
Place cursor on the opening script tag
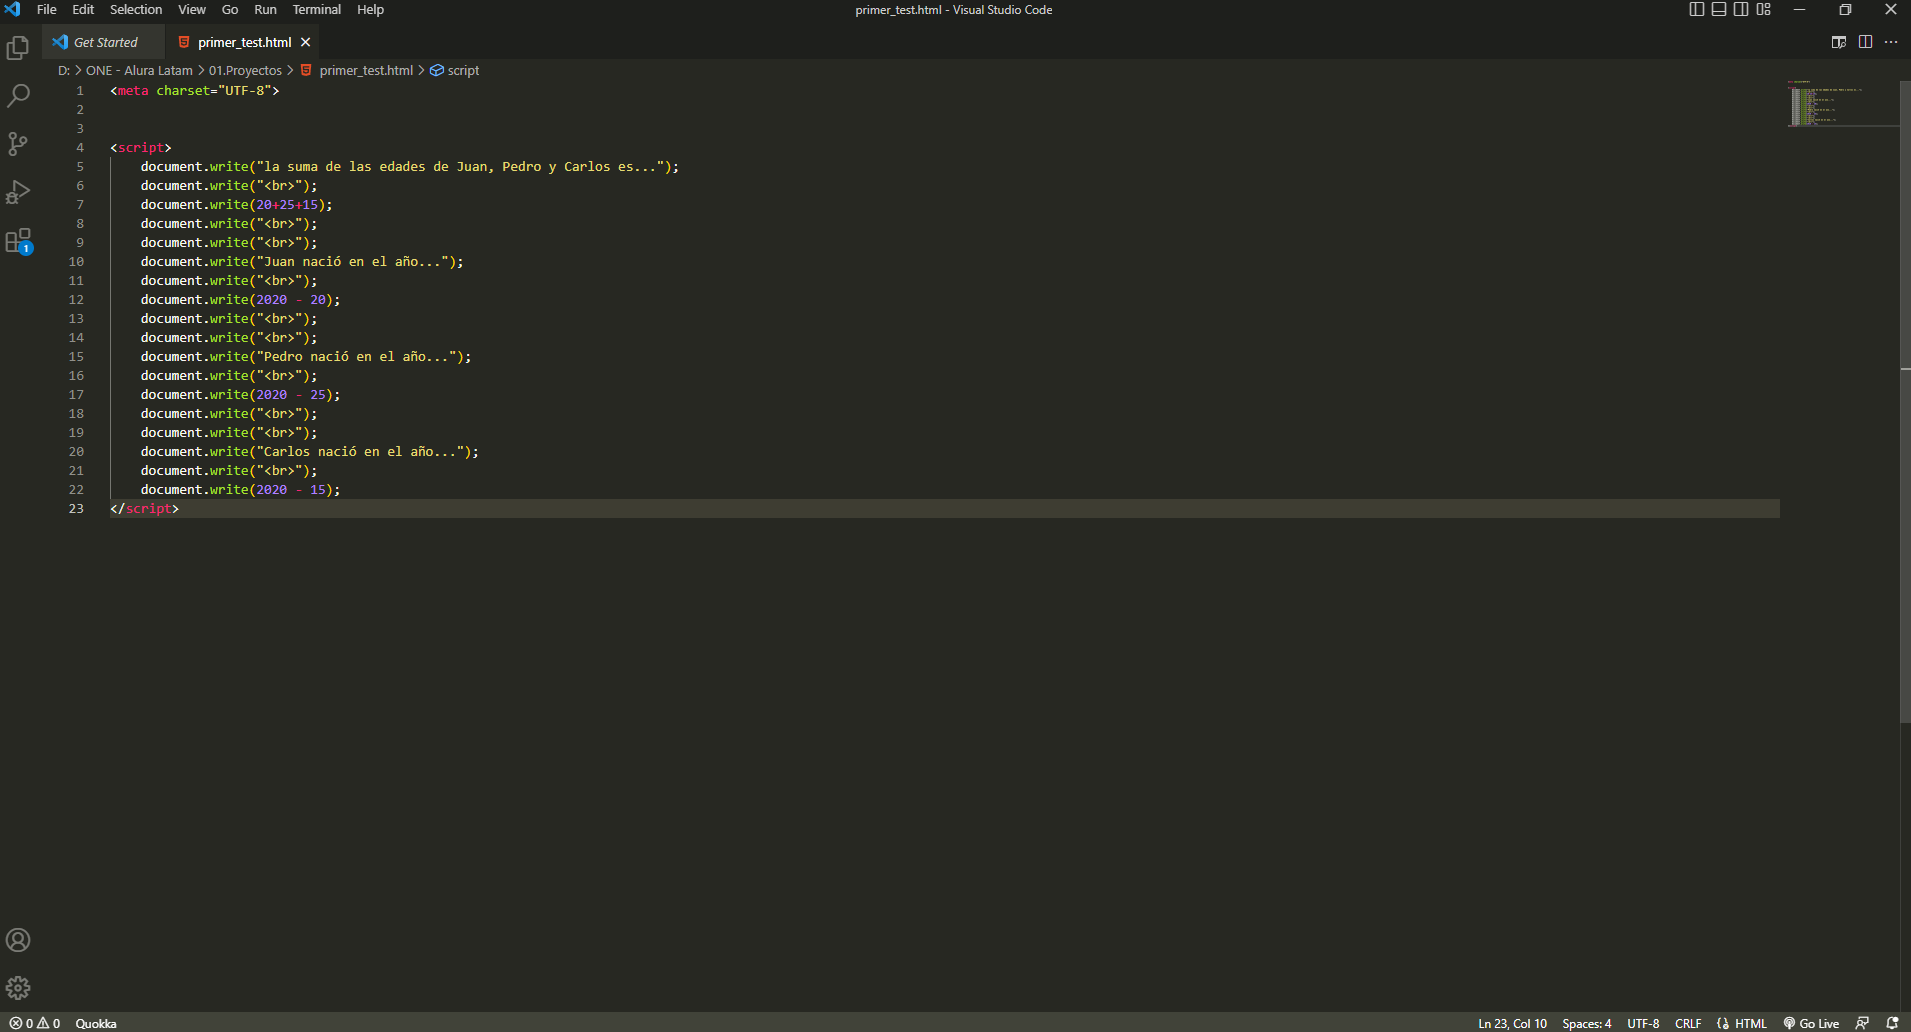[141, 147]
